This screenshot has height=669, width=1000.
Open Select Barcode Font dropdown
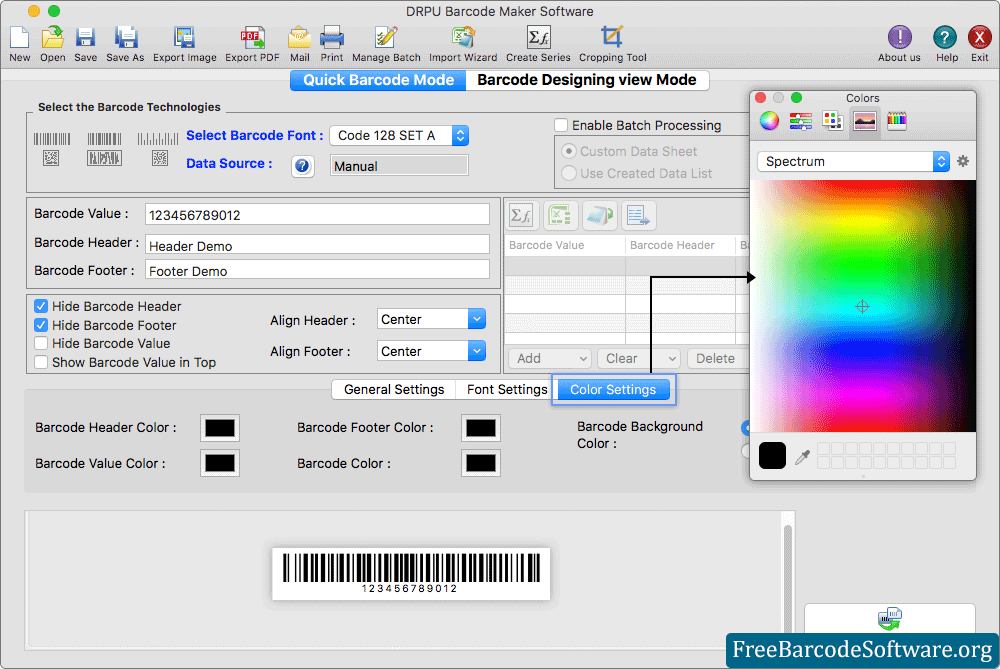point(399,136)
